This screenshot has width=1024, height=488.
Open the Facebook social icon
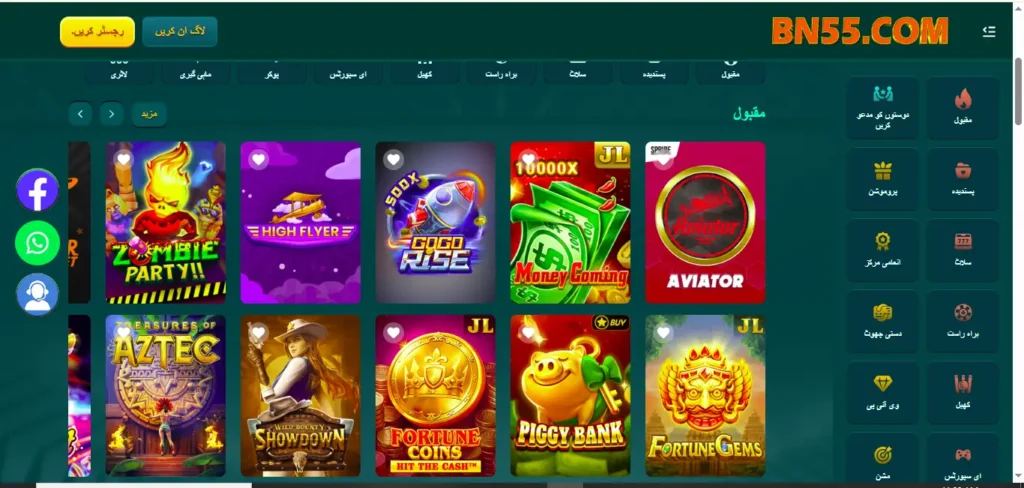pyautogui.click(x=37, y=190)
